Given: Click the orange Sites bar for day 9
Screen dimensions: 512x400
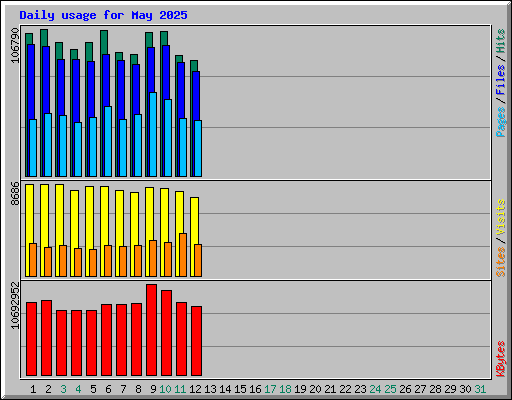Looking at the screenshot, I should tap(153, 258).
